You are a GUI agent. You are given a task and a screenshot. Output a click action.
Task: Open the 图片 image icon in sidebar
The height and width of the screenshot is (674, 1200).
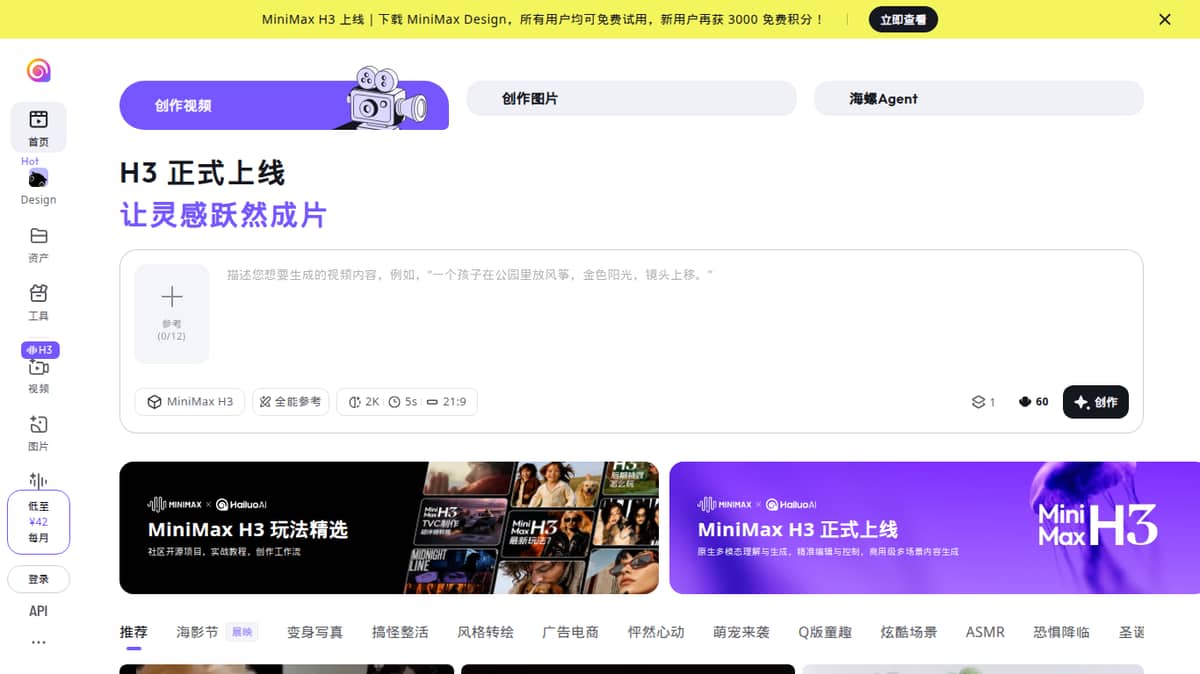38,424
